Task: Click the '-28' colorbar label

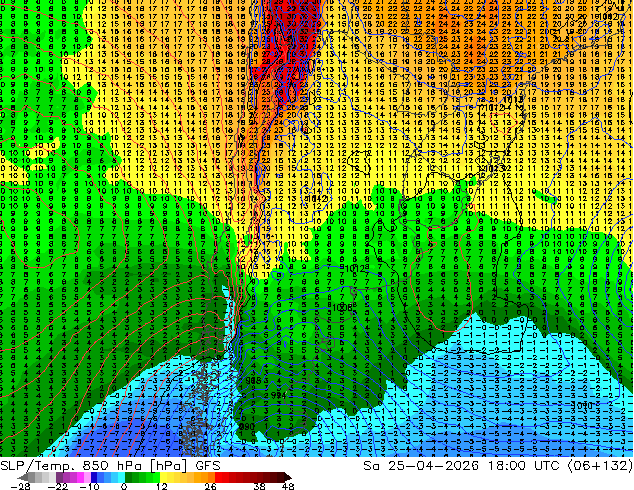Action: coord(19,486)
